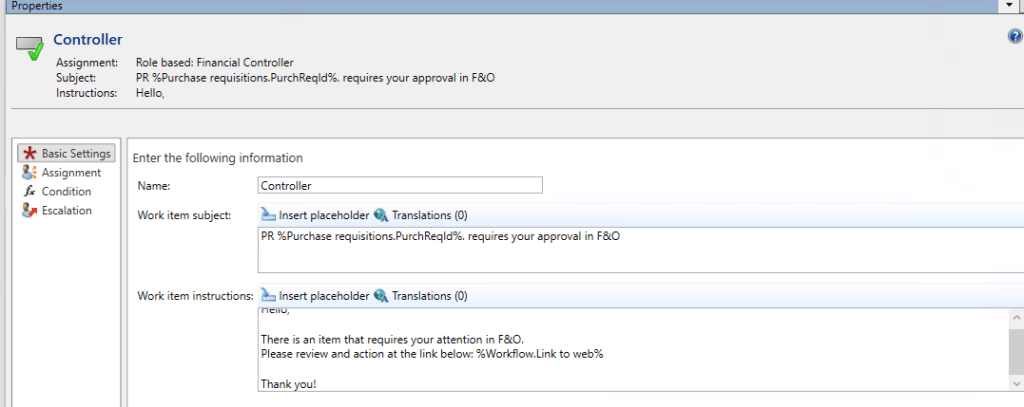
Task: Open the Condition fx icon
Action: [x=29, y=192]
